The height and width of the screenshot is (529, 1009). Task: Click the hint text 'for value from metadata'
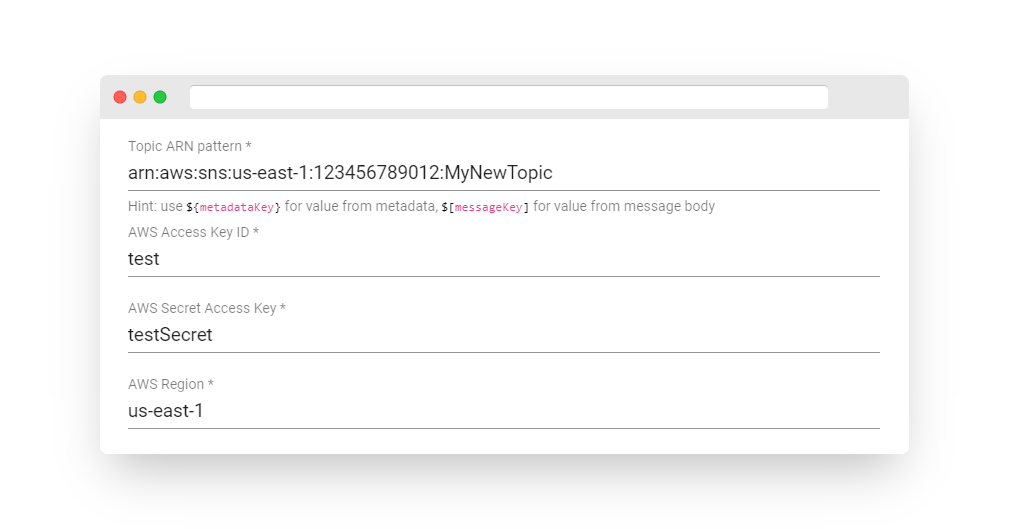361,207
